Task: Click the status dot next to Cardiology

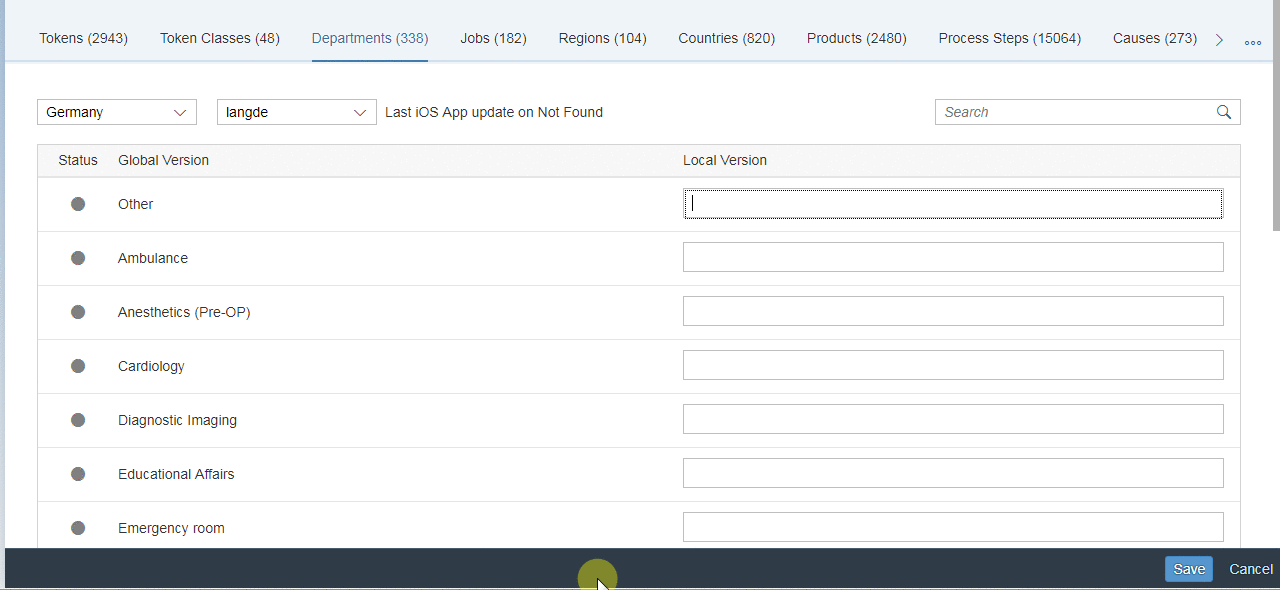Action: (78, 365)
